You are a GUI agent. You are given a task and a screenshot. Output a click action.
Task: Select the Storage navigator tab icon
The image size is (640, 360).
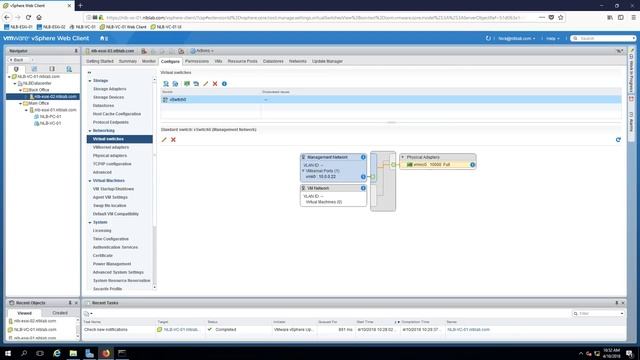tap(52, 69)
